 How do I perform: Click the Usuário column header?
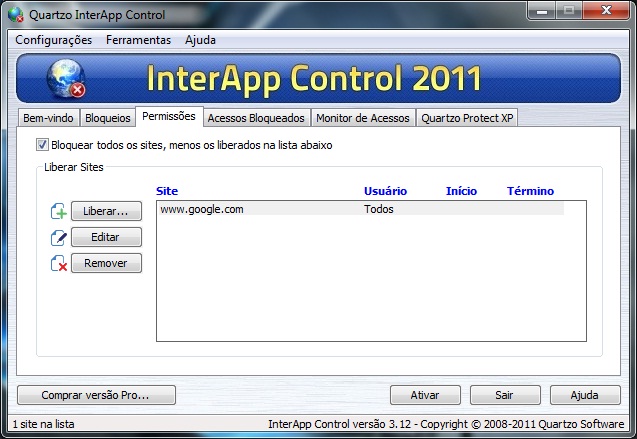[385, 191]
